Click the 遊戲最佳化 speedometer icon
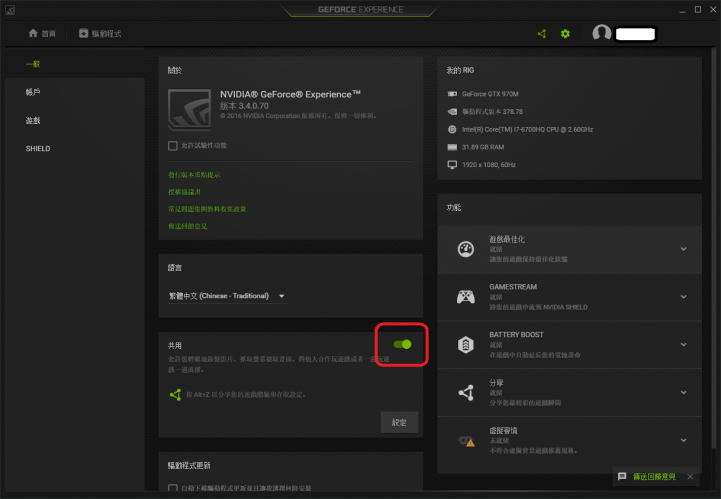721x499 pixels. 466,249
